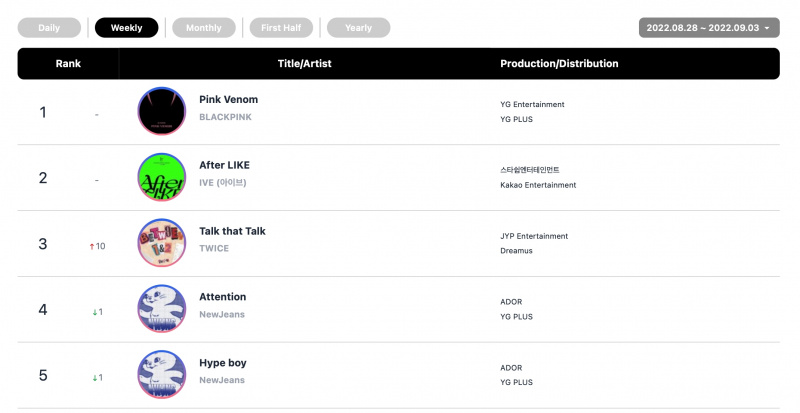Open the Pink Venom album cover
800x413 pixels.
click(162, 111)
